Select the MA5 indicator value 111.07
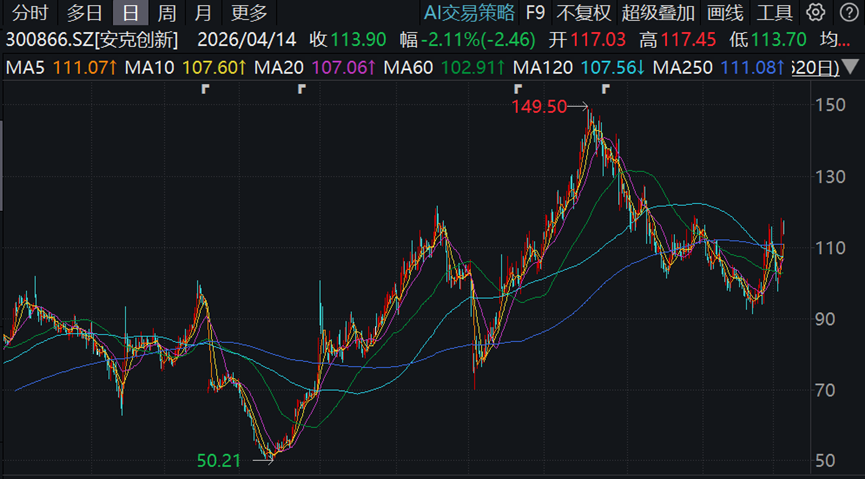 (86, 68)
